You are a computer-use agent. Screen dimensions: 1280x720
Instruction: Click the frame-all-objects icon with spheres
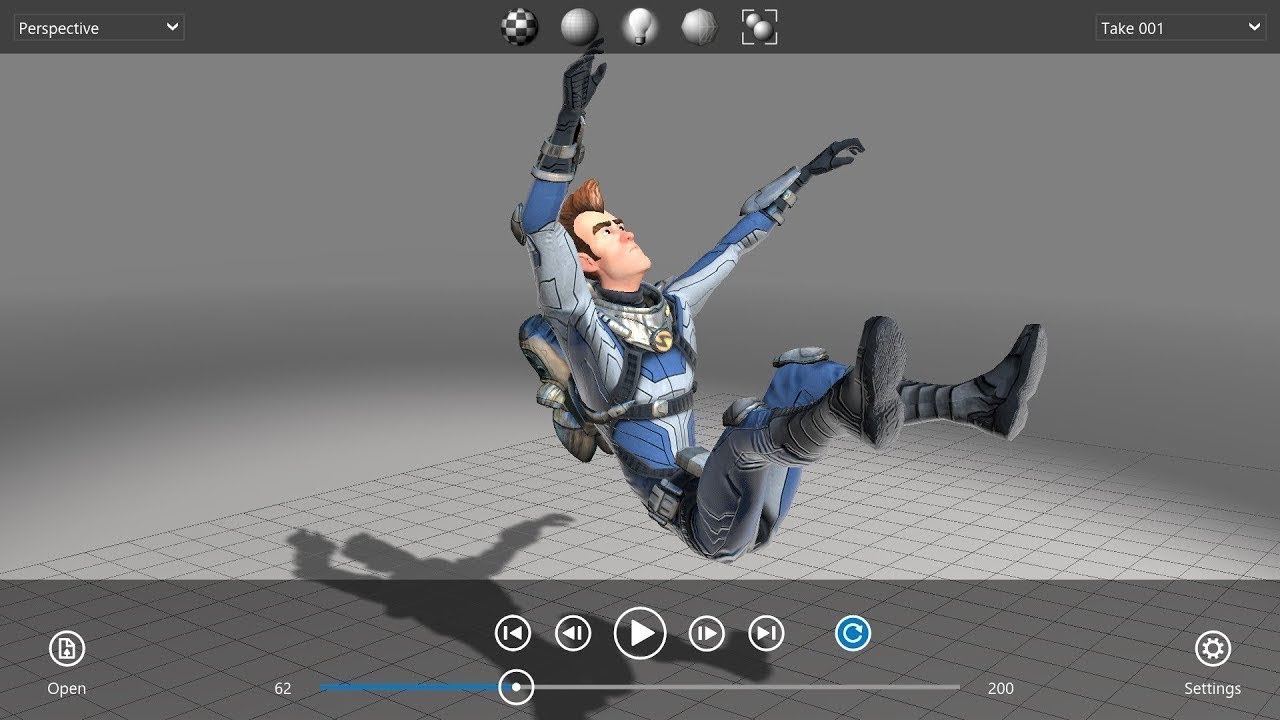click(760, 27)
